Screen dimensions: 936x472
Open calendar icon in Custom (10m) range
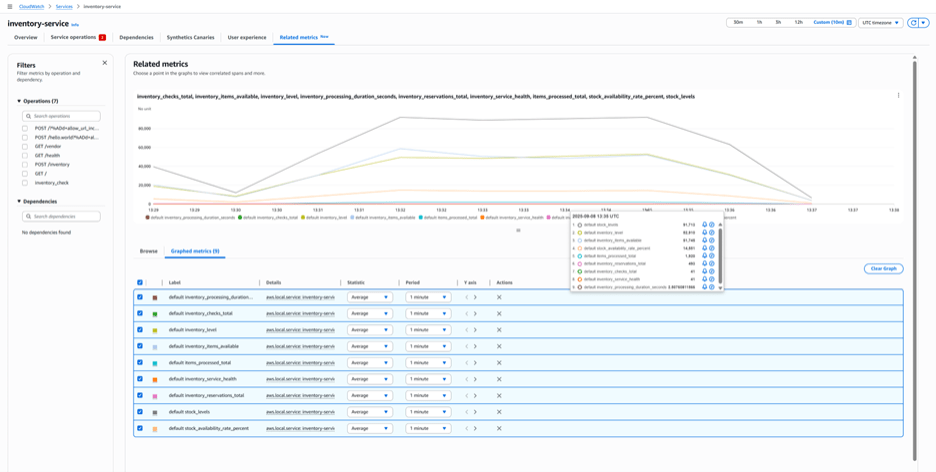[x=850, y=22]
